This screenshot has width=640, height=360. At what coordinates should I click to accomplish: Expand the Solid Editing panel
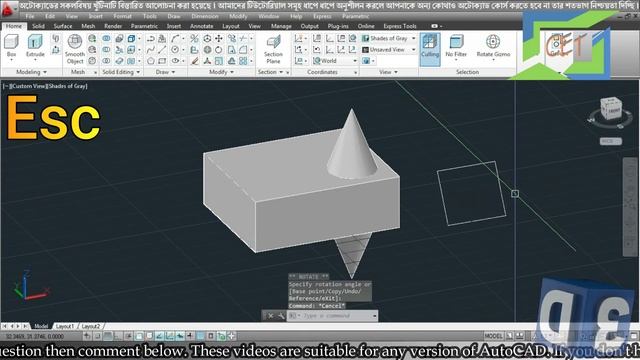tap(121, 72)
